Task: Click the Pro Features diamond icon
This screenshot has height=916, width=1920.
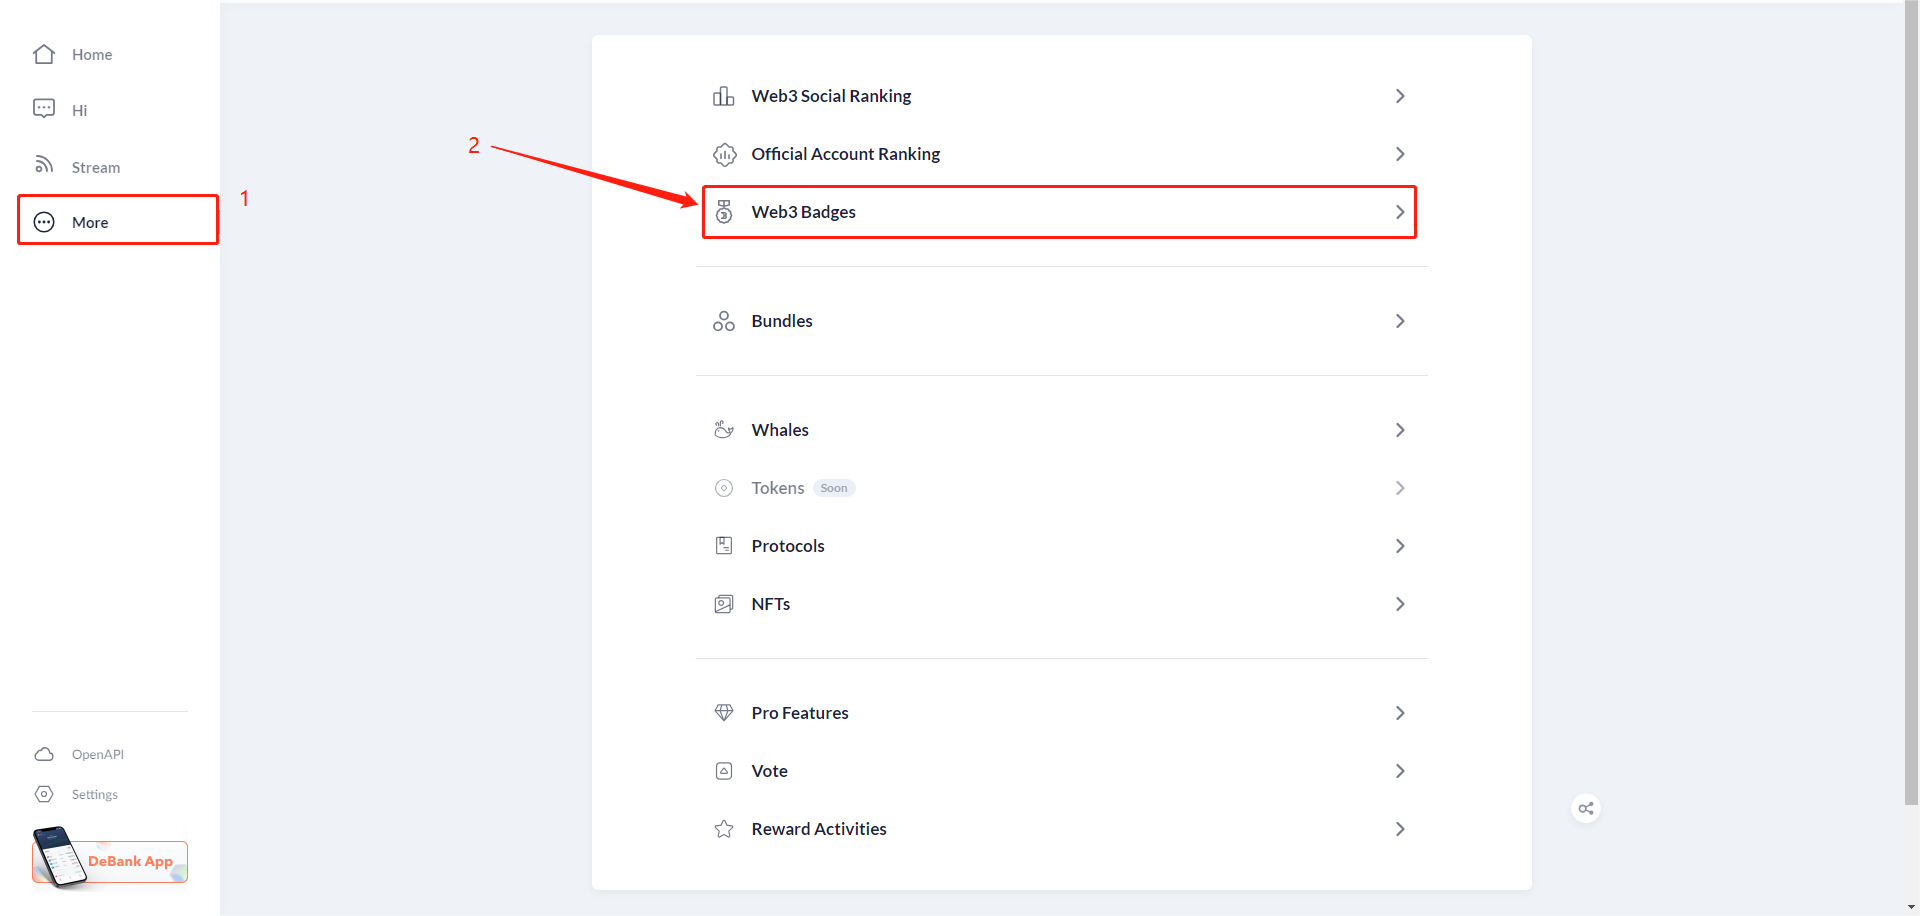Action: 724,713
